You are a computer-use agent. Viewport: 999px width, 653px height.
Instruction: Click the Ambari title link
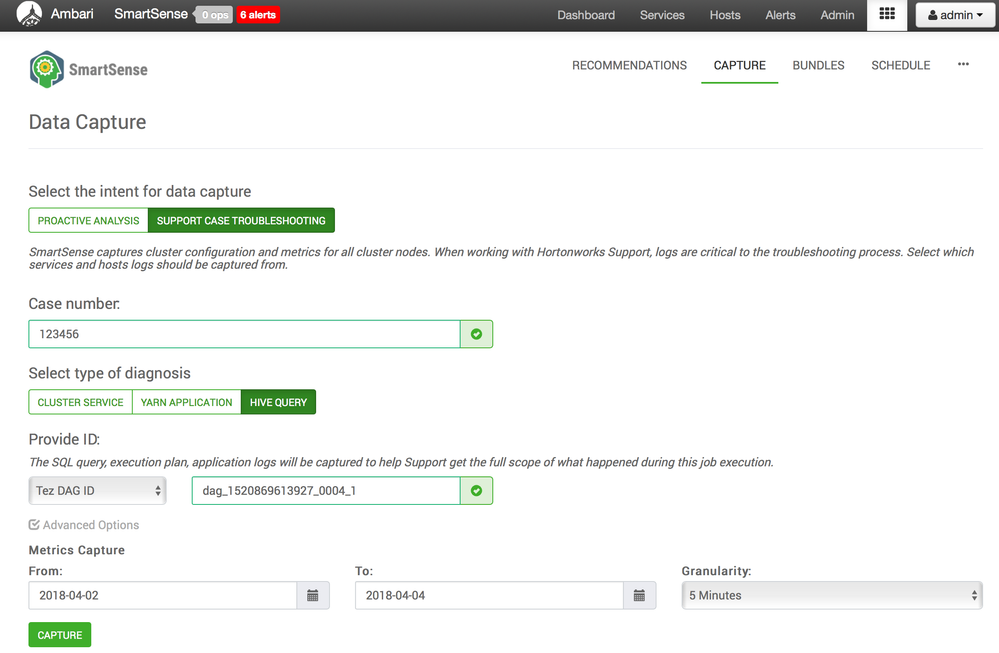click(x=72, y=13)
